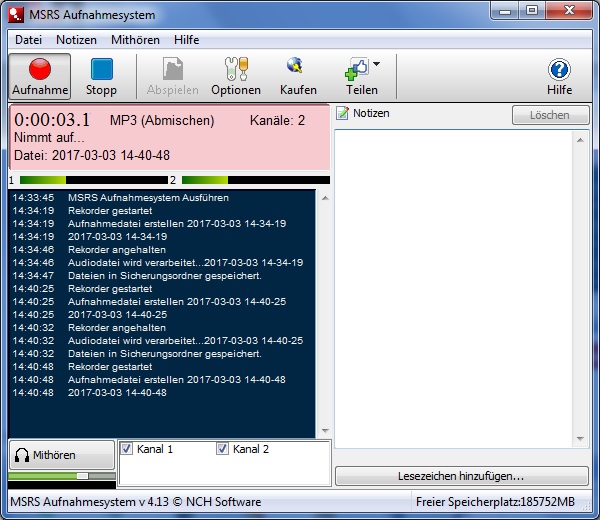600x520 pixels.
Task: Click 'MSRS Aufnahmesystem v 4.13' status bar text
Action: point(89,502)
